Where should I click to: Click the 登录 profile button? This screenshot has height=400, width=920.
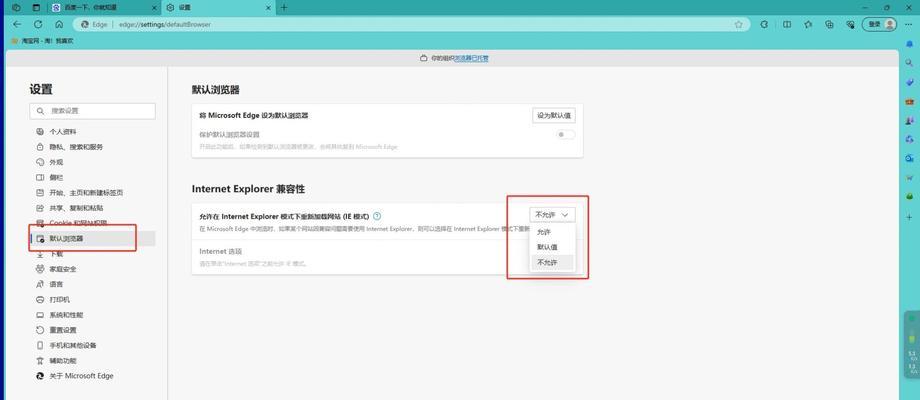(880, 25)
